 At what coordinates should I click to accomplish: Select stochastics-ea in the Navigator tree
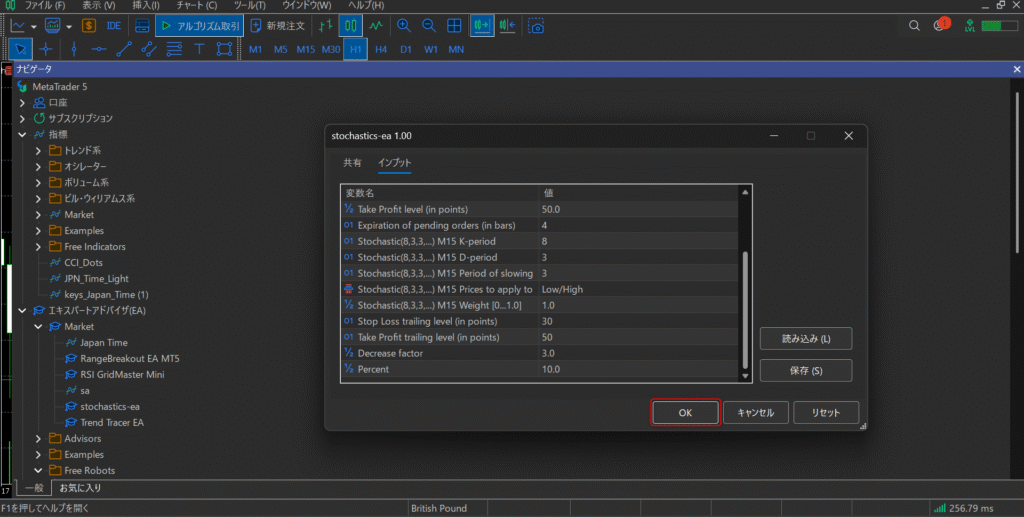tap(110, 407)
